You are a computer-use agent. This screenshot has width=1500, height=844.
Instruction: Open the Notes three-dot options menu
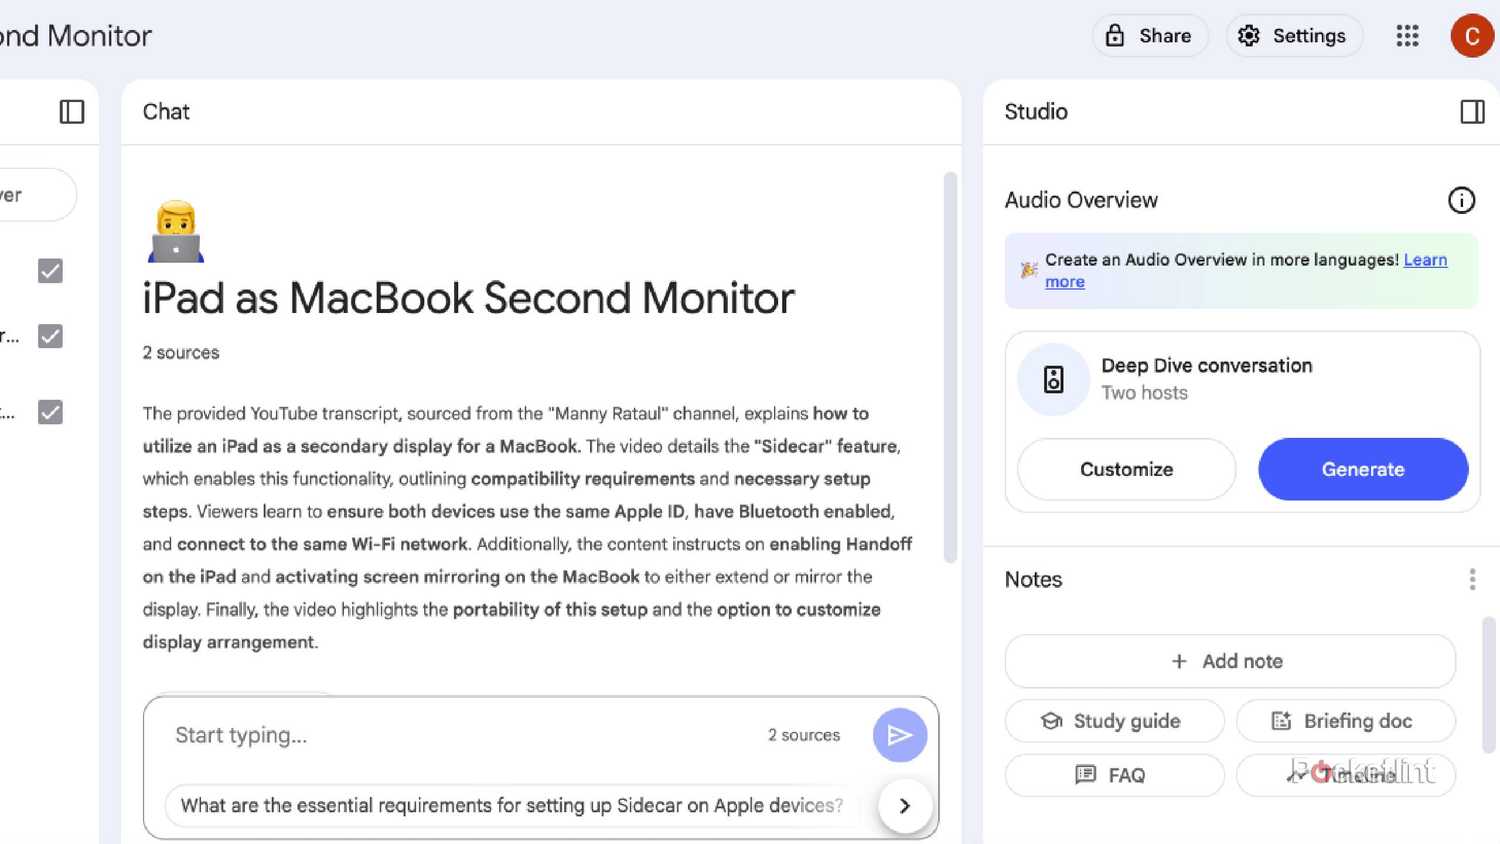(1472, 579)
